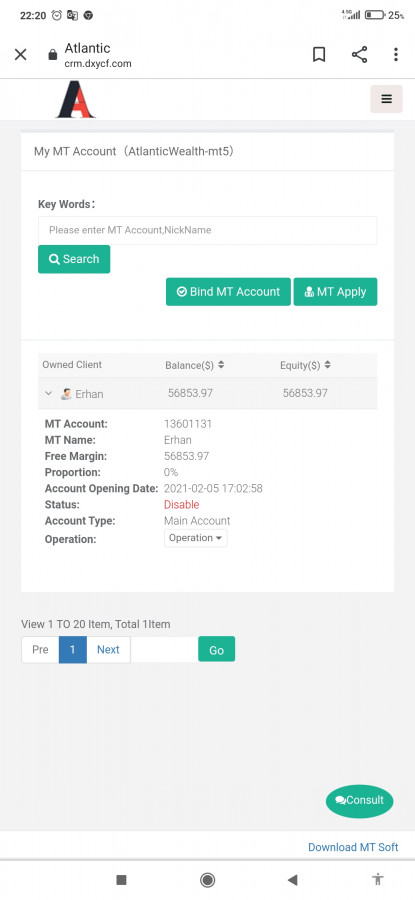Viewport: 415px width, 900px height.
Task: Click the green Search button
Action: [x=74, y=259]
